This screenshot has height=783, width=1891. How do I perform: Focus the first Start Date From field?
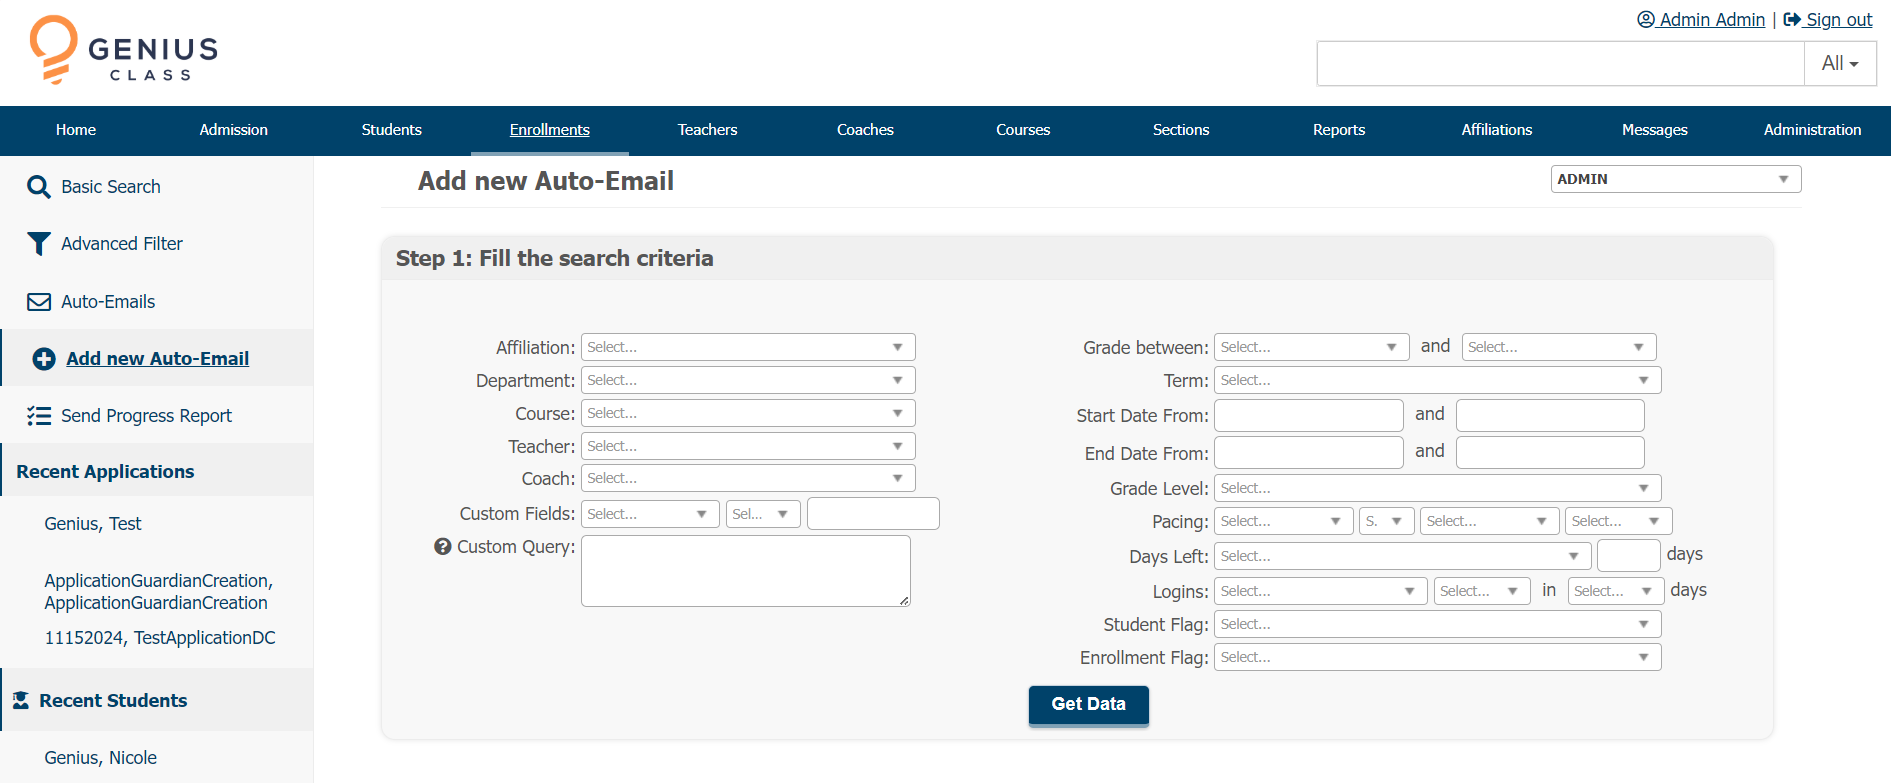[1308, 415]
